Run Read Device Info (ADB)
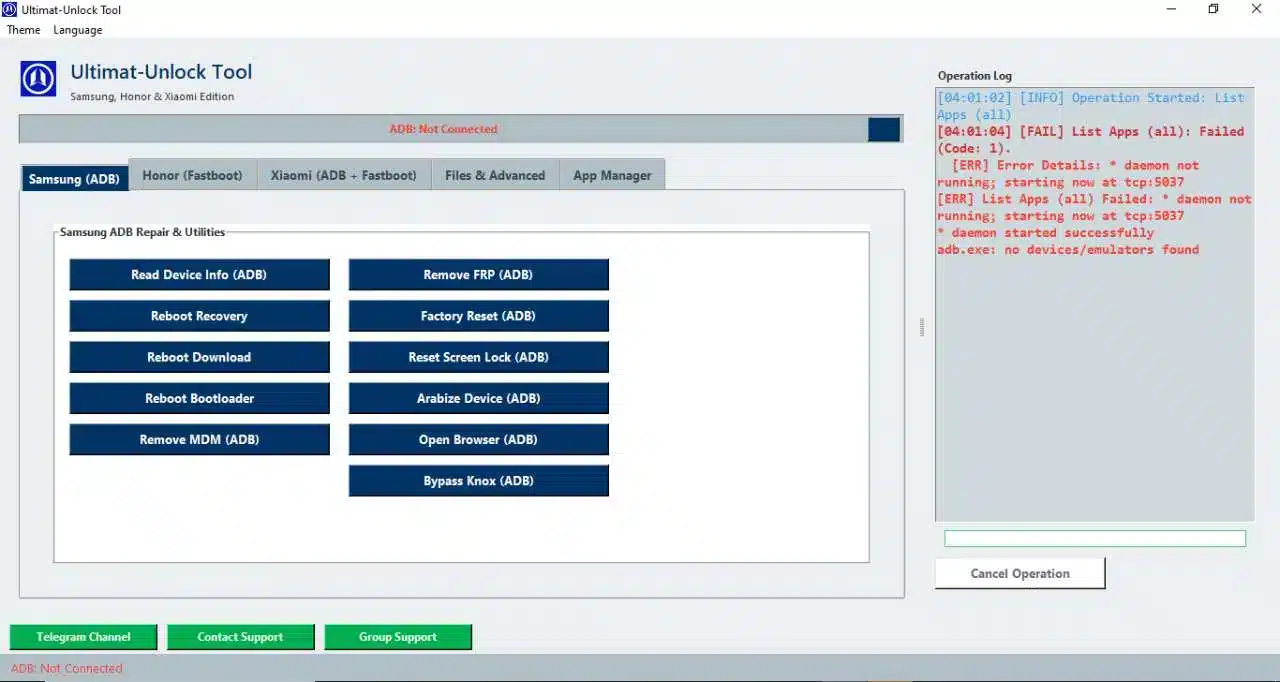 coord(199,274)
